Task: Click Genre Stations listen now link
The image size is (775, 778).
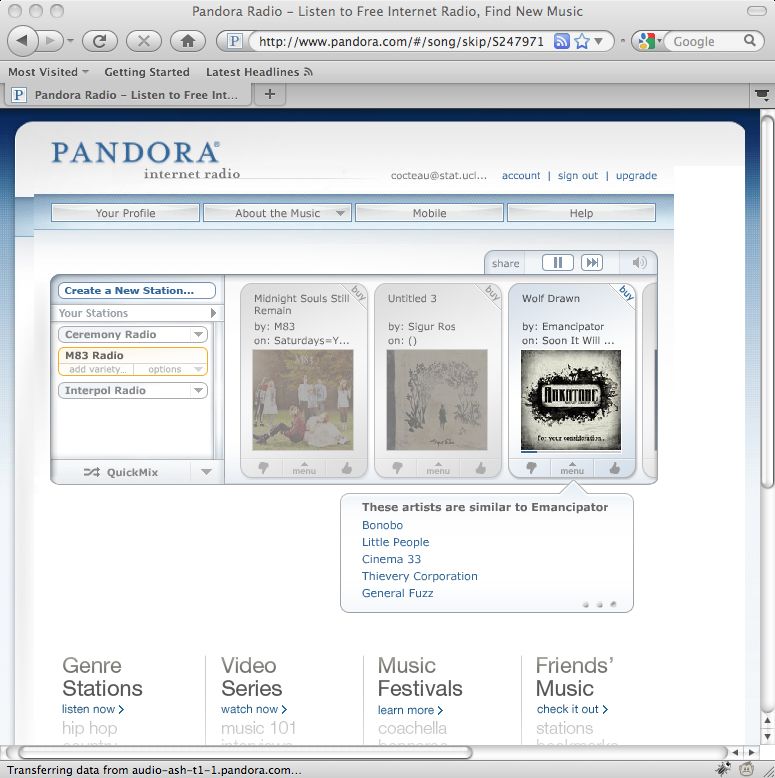Action: tap(93, 709)
